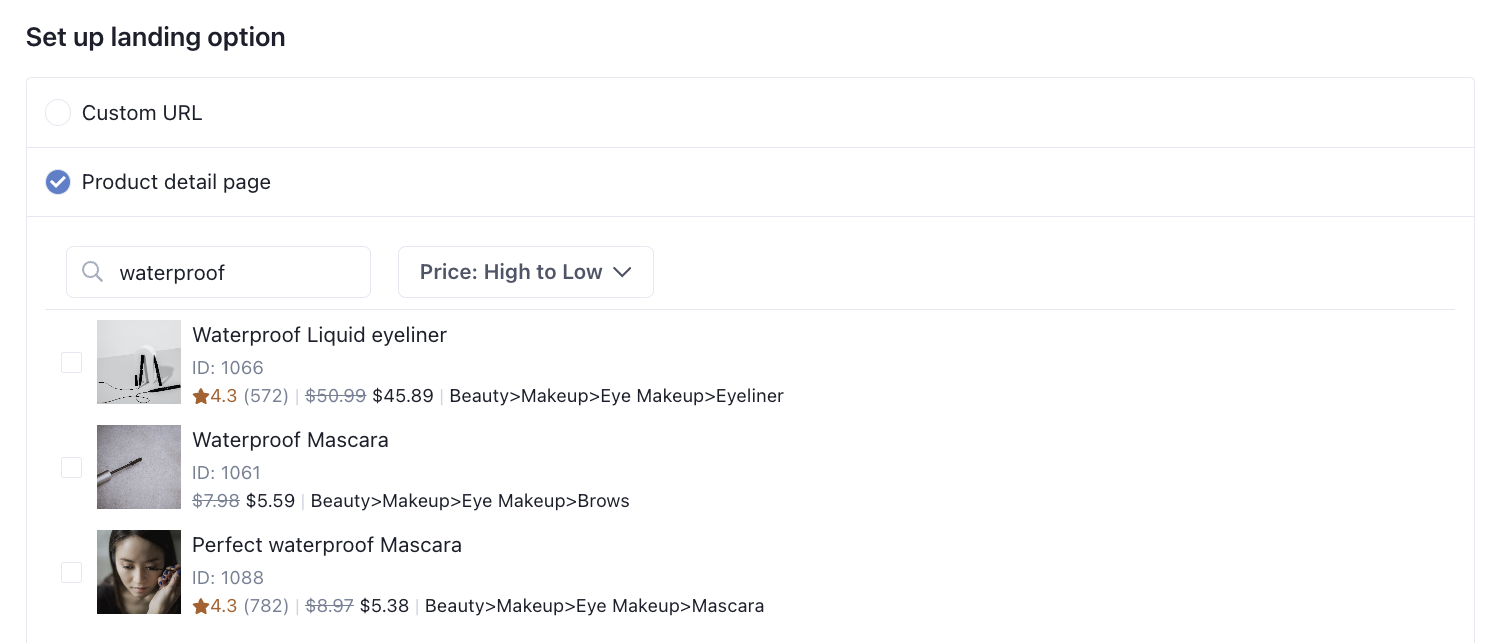
Task: Click the '$45.89' price
Action: [403, 396]
